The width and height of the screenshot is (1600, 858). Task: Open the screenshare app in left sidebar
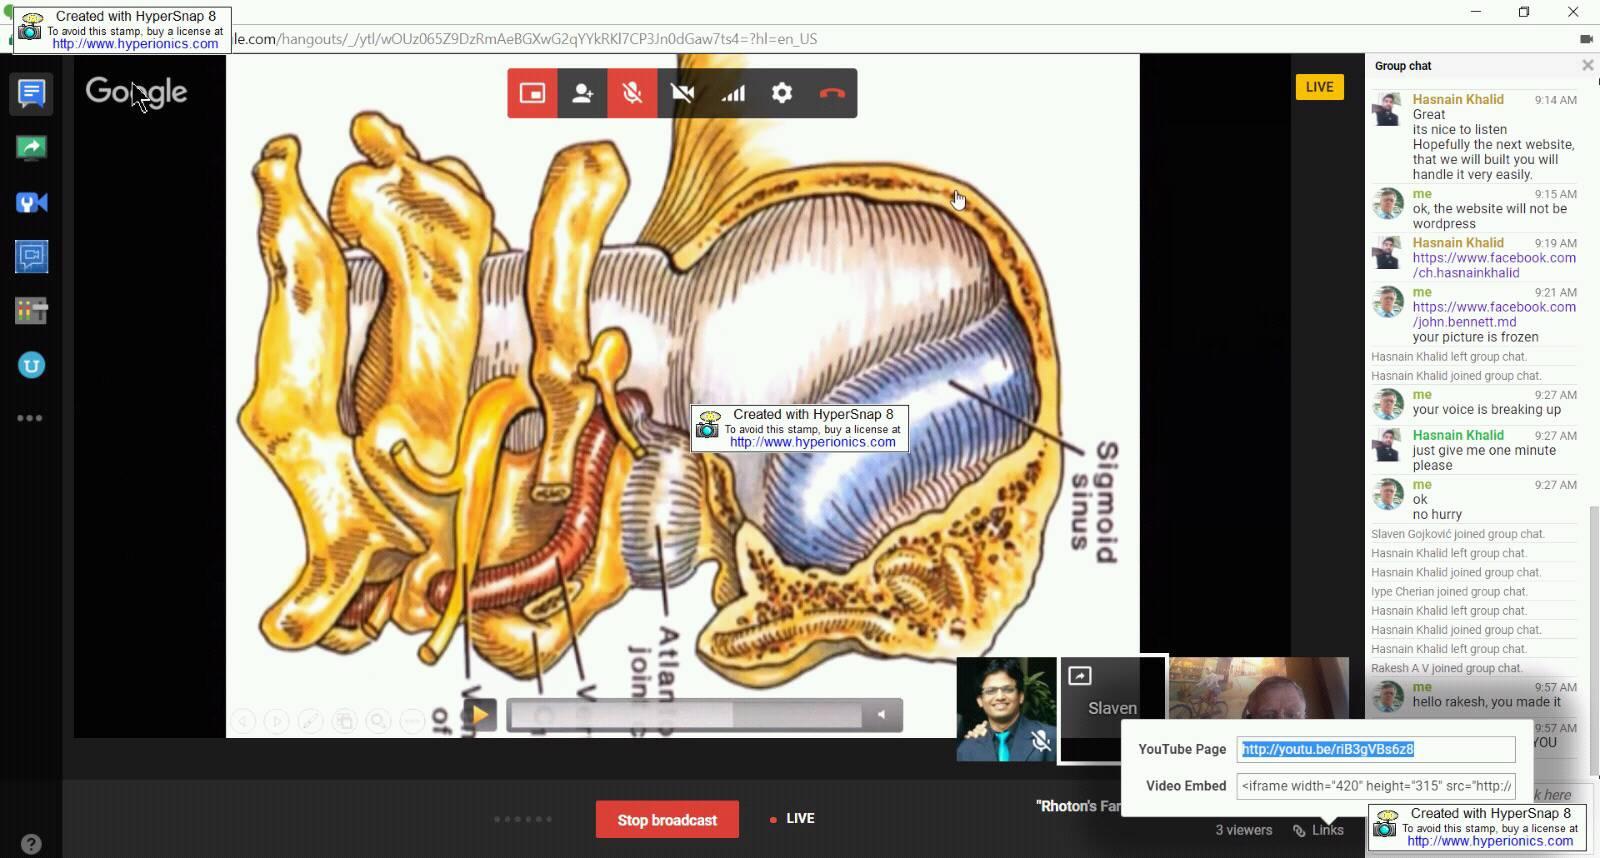coord(31,148)
